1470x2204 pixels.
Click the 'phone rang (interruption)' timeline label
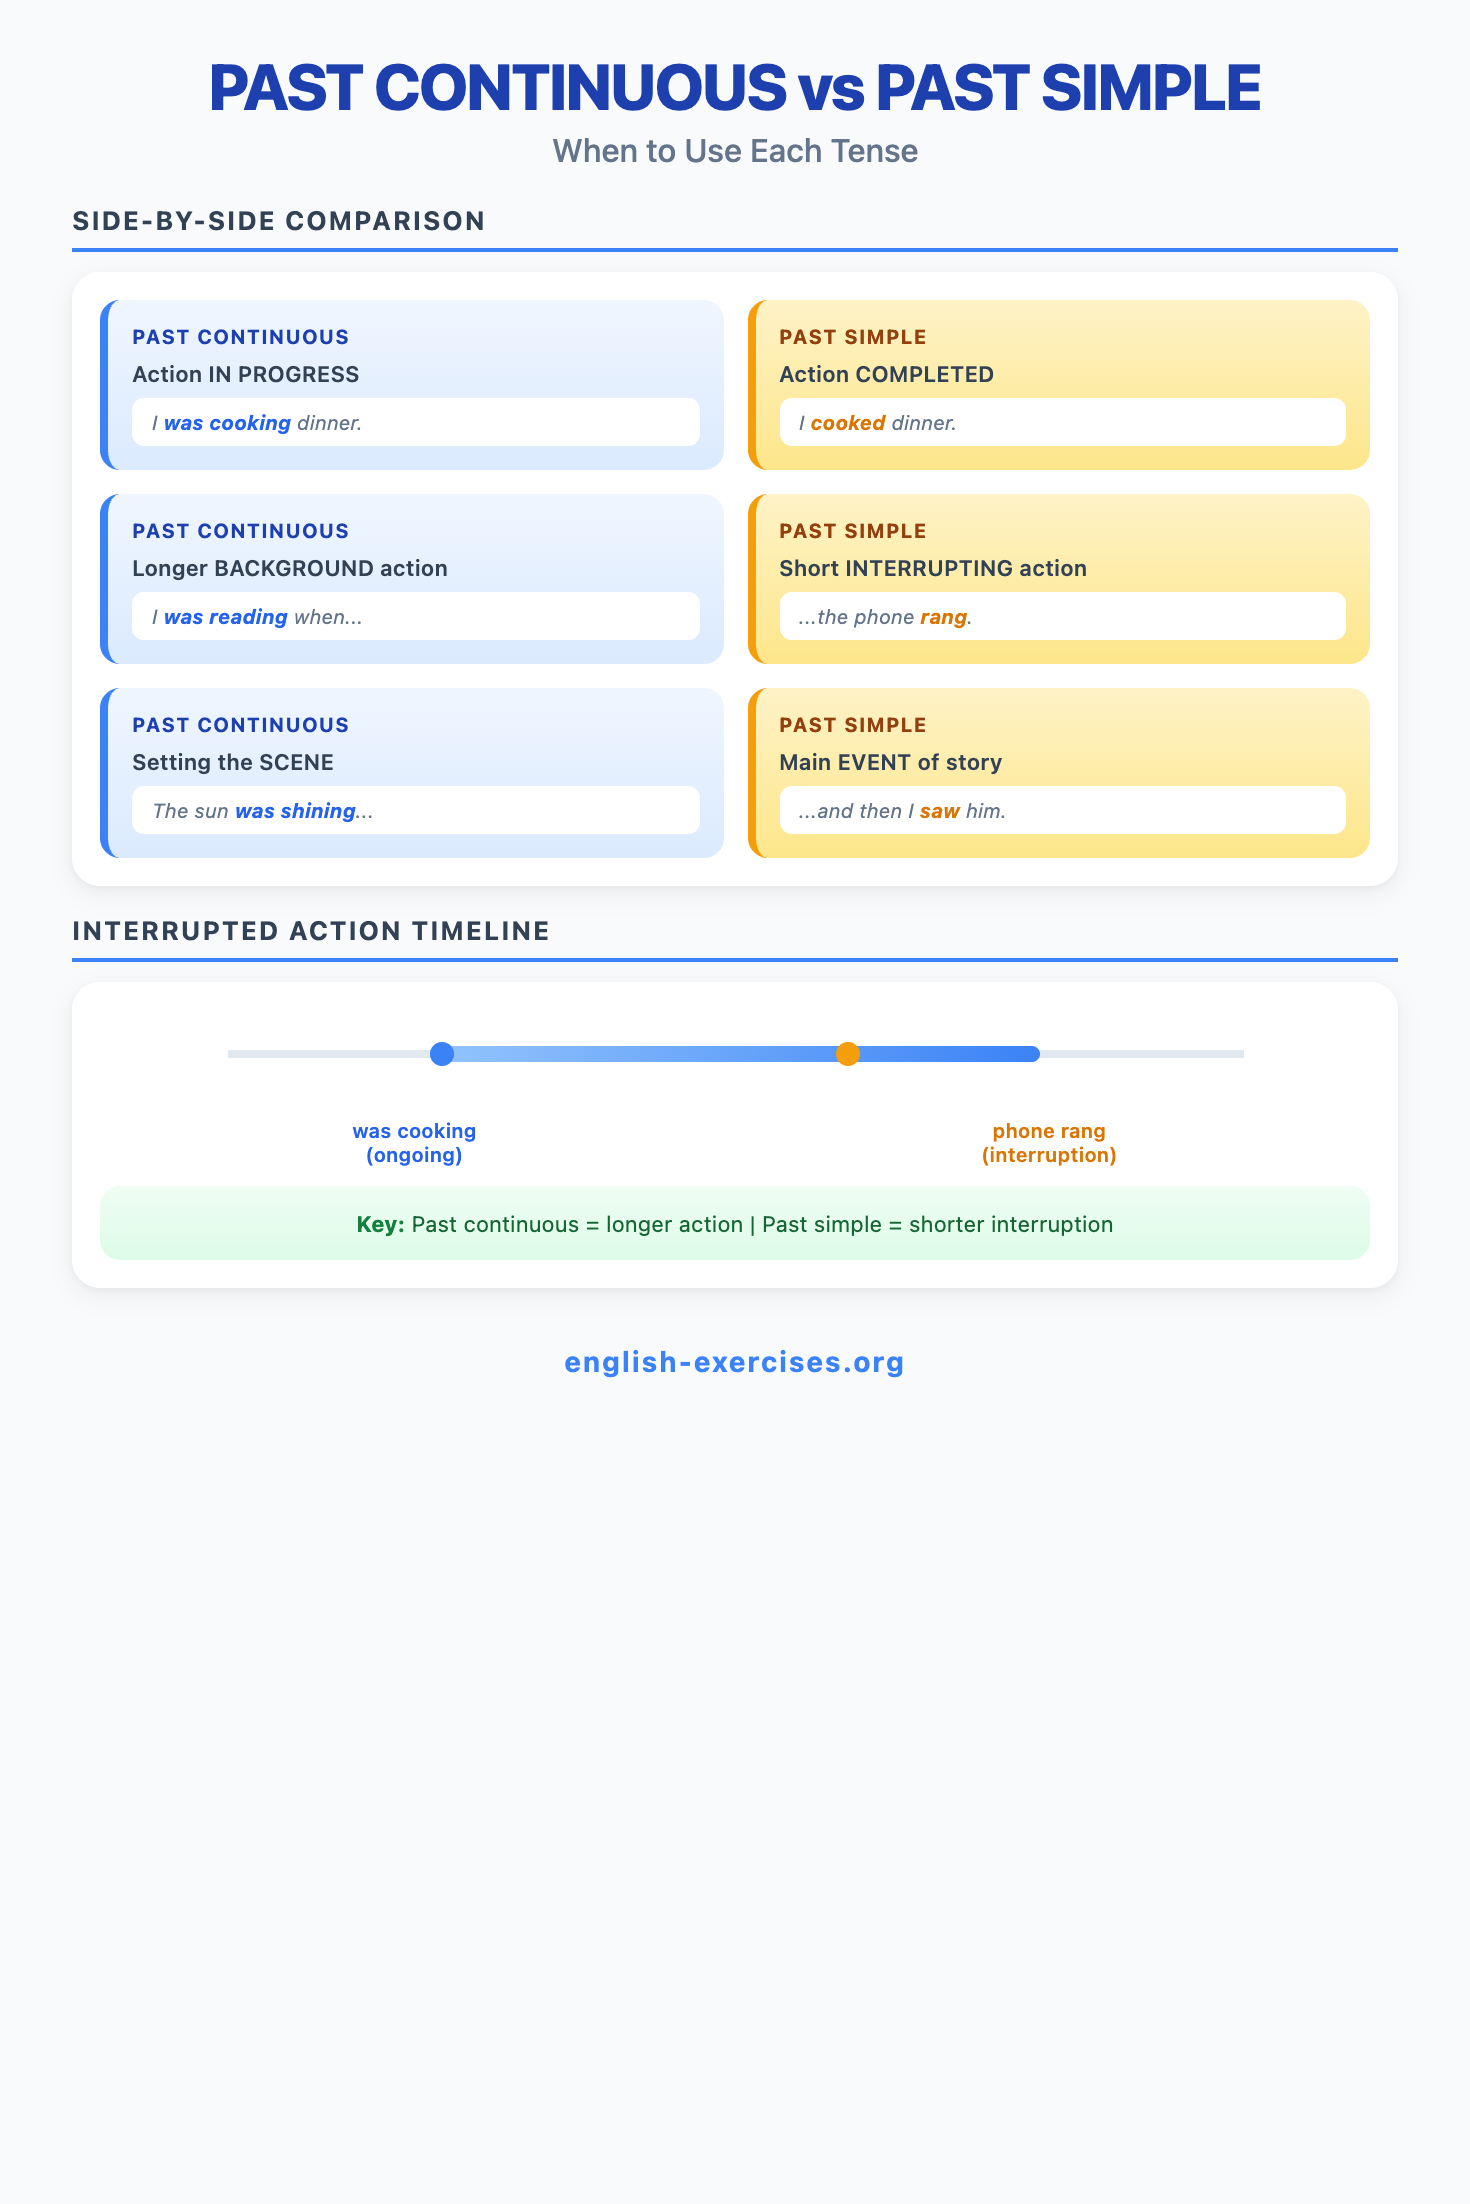[1049, 1143]
